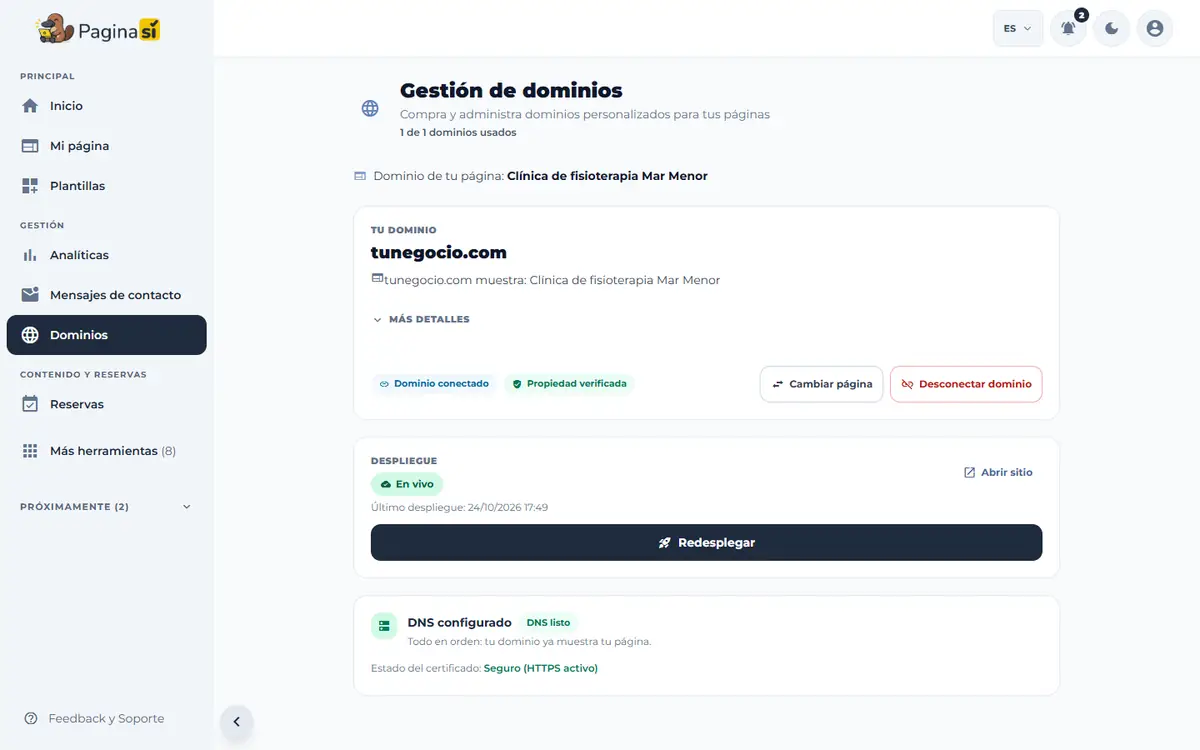Click the question mark help icon
Viewport: 1200px width, 750px height.
(31, 719)
